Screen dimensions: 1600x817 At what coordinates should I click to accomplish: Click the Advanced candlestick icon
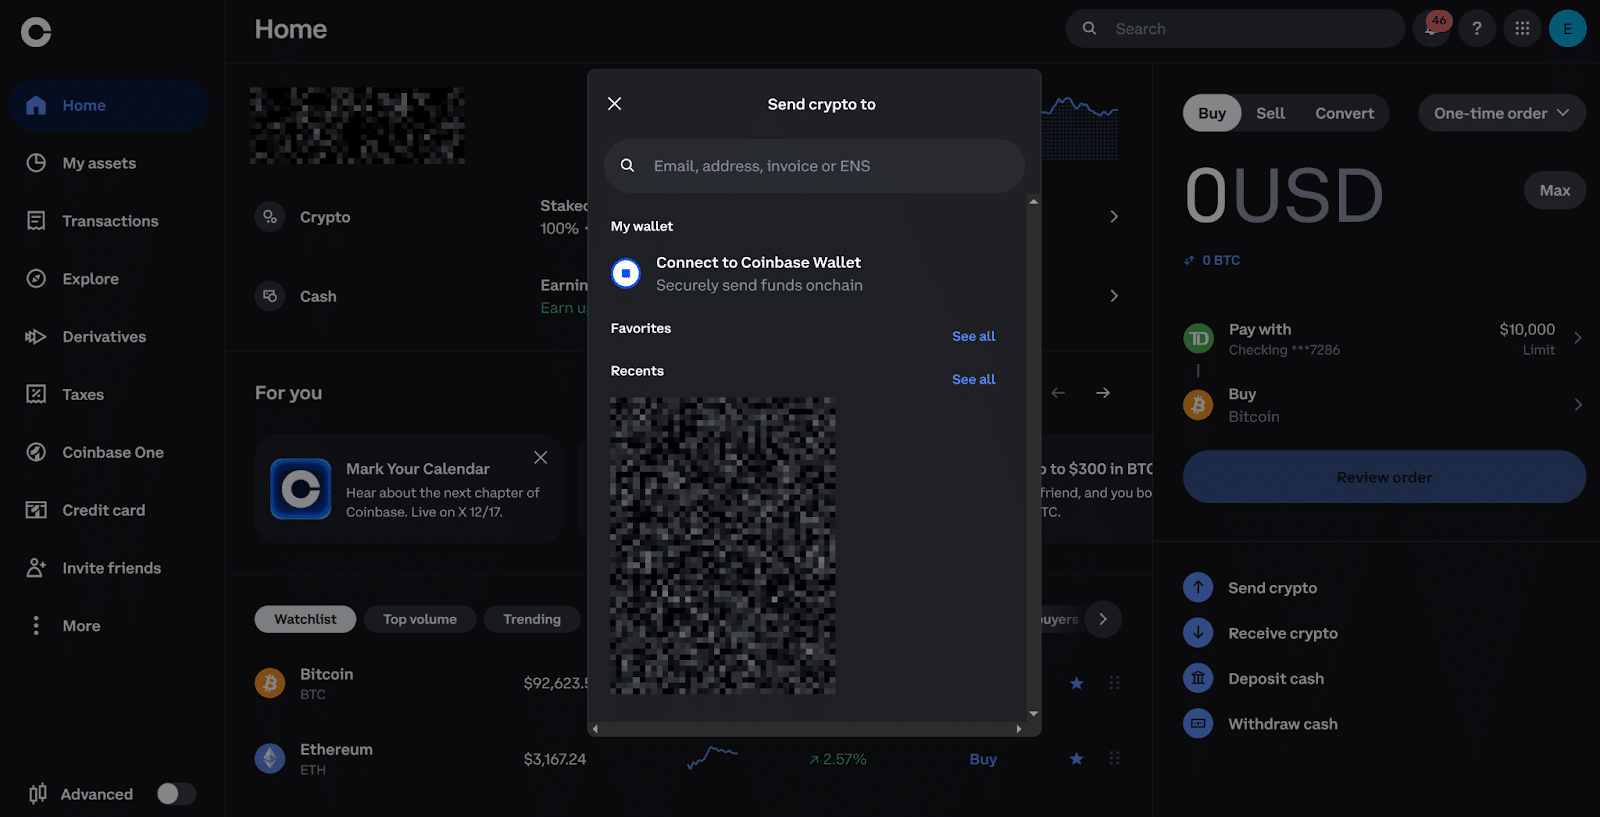(x=38, y=794)
